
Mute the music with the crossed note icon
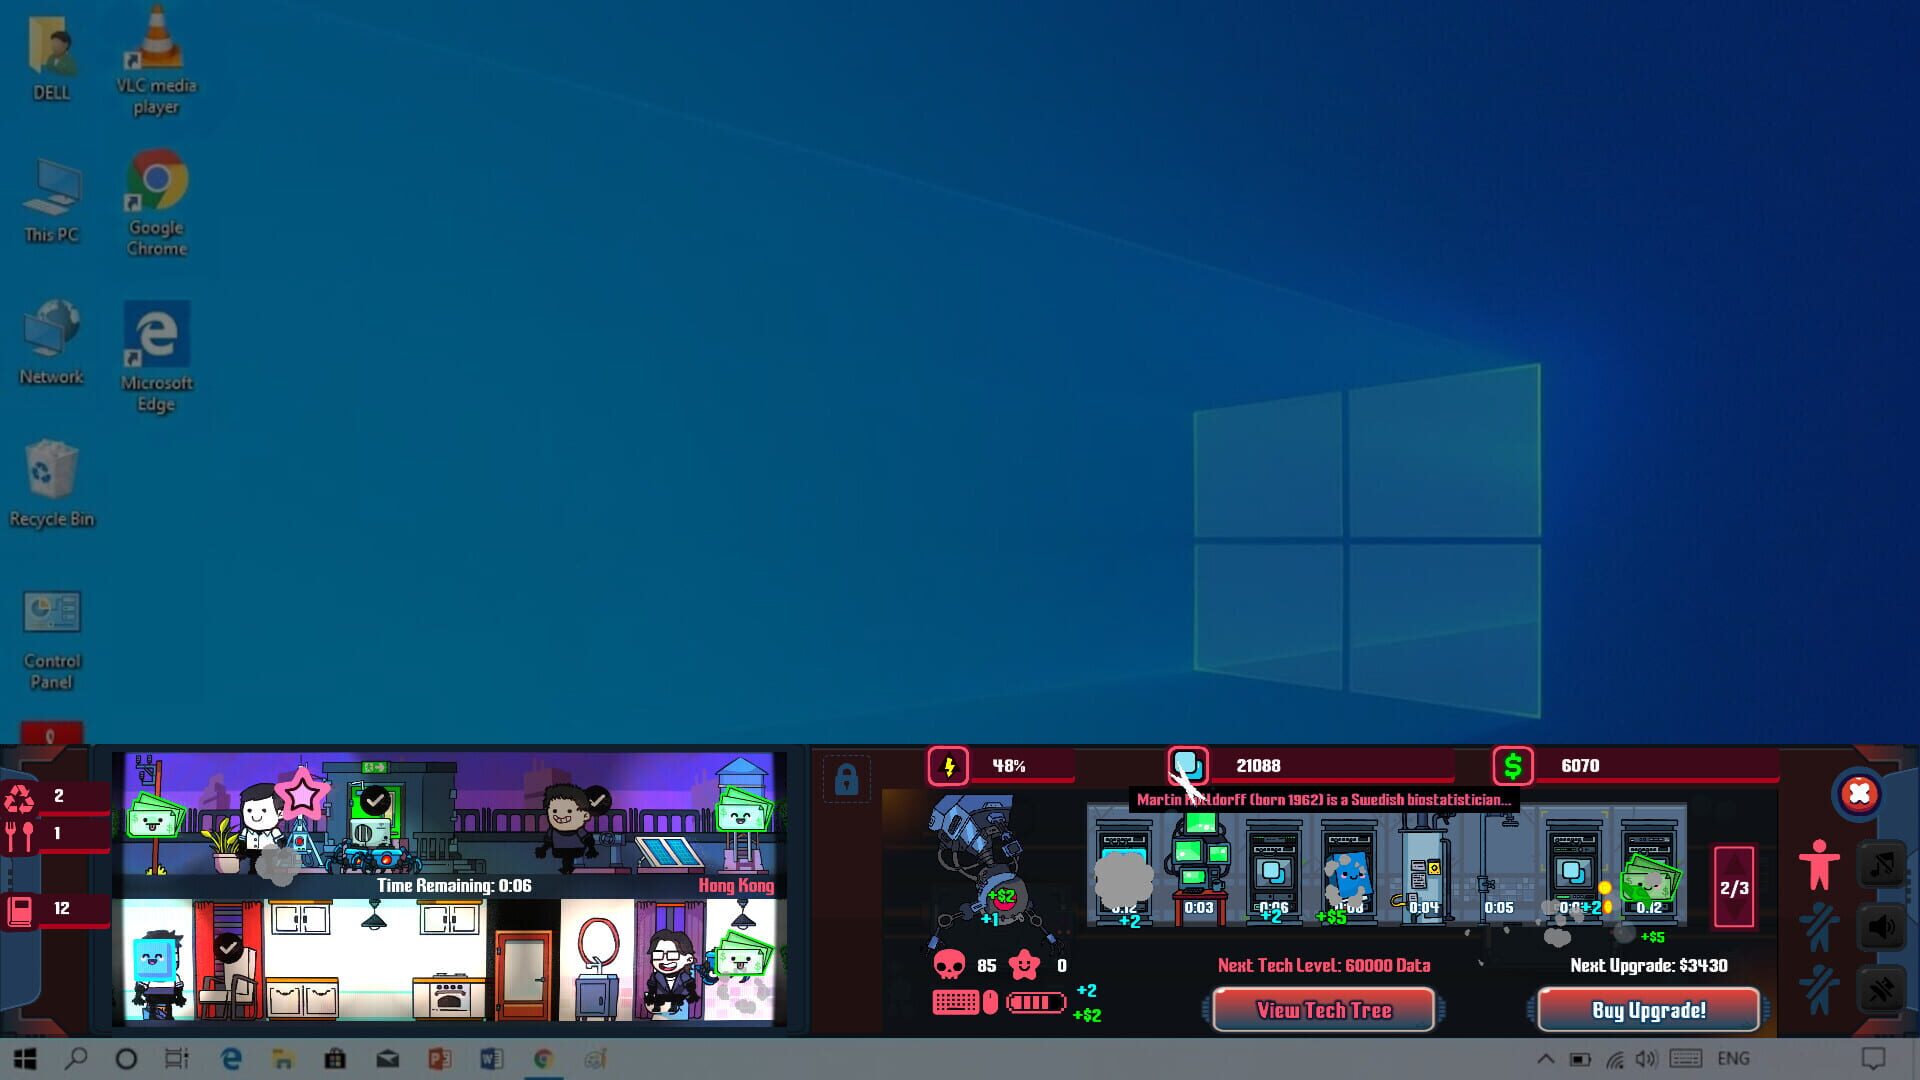(x=1881, y=864)
